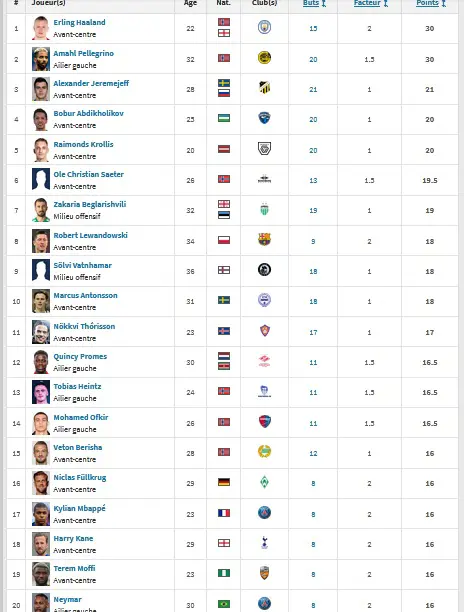Click the Bodø/Glimt crest in Pellegrino's row
This screenshot has height=612, width=464.
[x=265, y=58]
